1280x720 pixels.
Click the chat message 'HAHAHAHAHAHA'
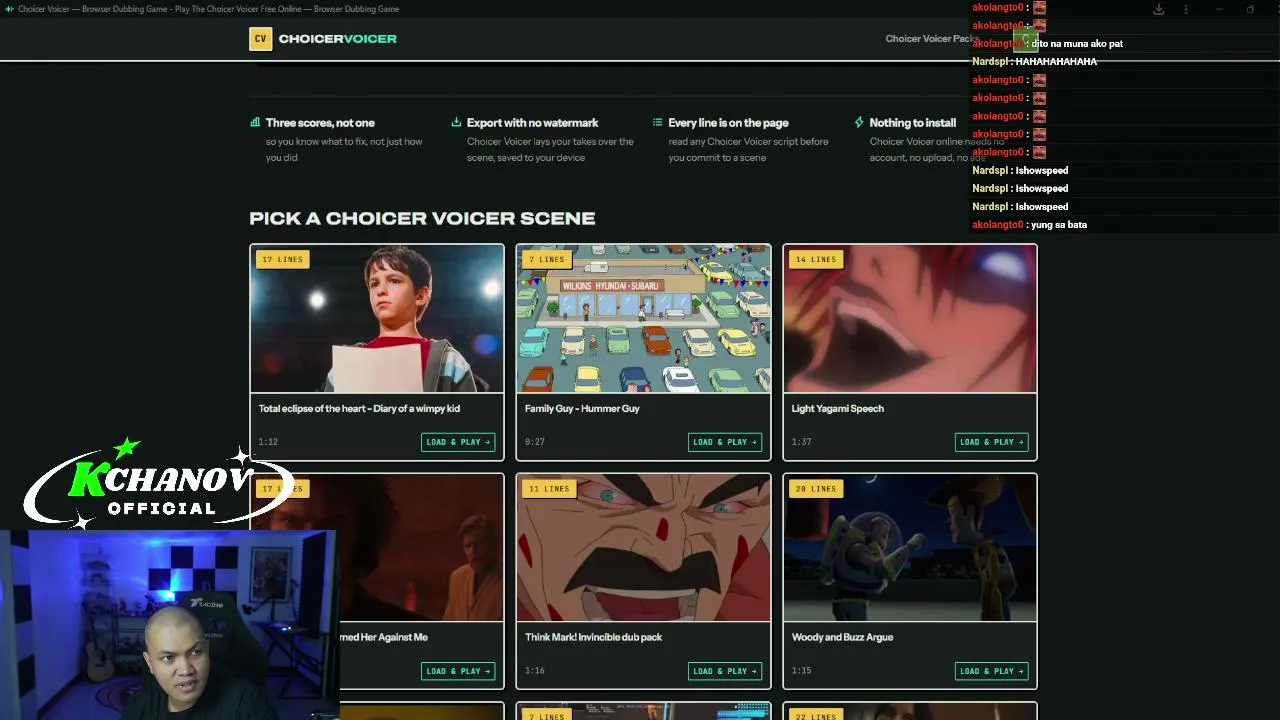coord(1056,62)
